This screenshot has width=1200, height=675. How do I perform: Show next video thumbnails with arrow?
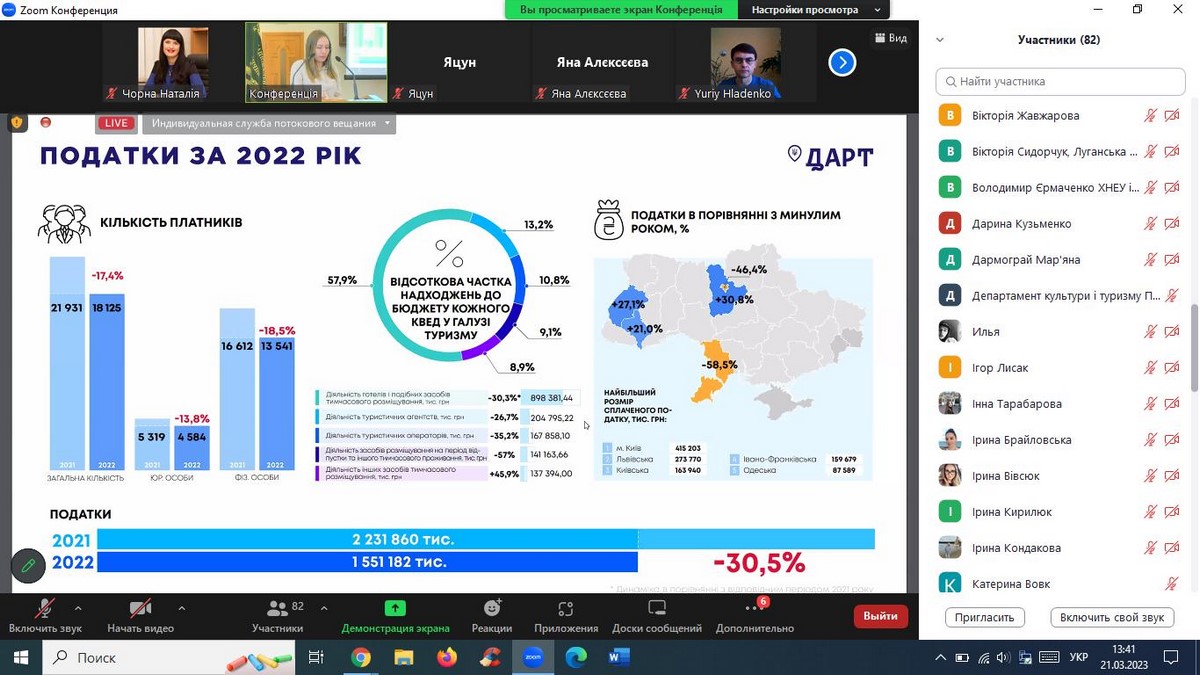(842, 63)
